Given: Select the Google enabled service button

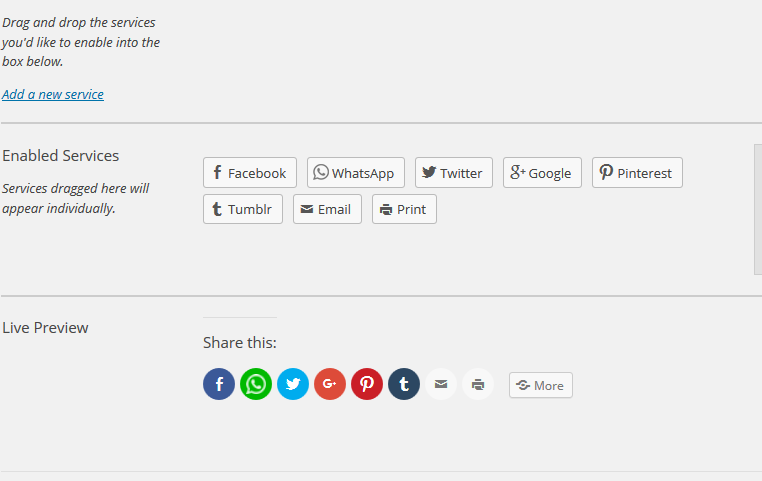Looking at the screenshot, I should [x=542, y=172].
